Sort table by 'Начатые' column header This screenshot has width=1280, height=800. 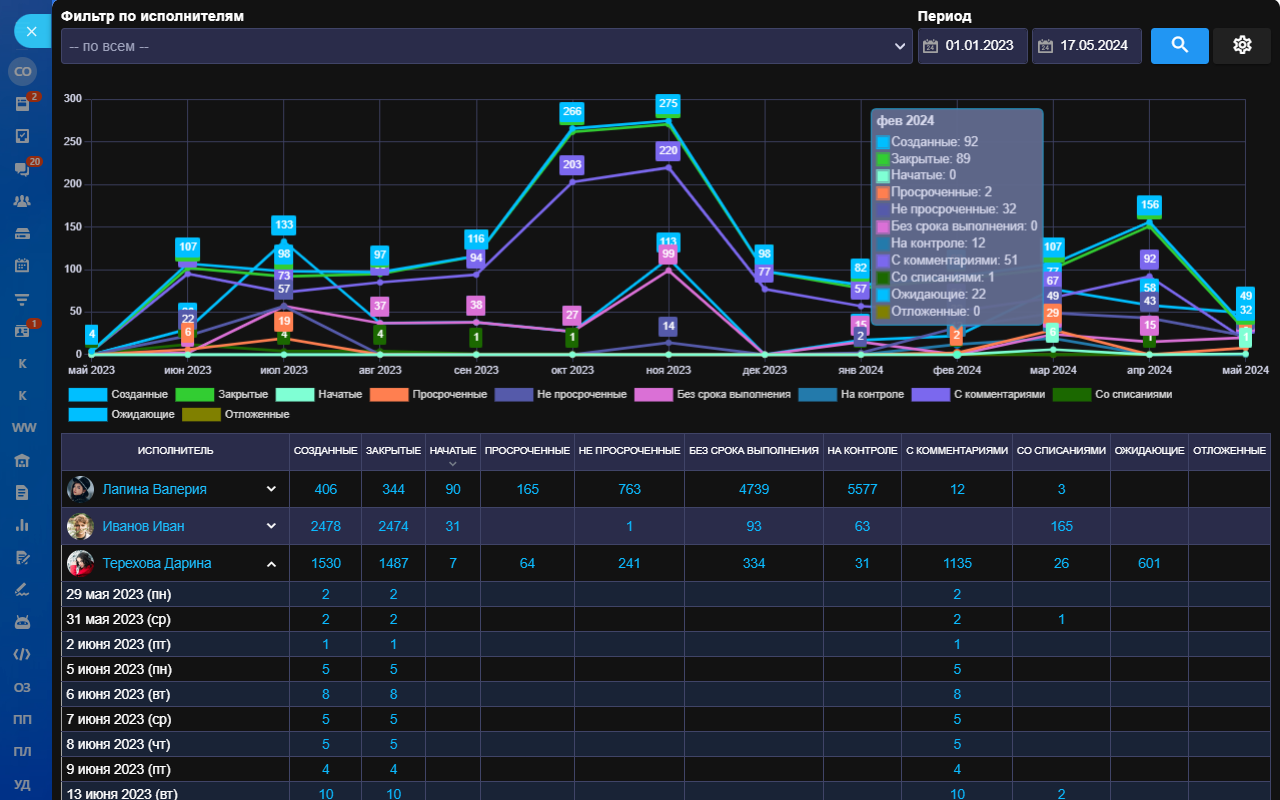(x=452, y=451)
